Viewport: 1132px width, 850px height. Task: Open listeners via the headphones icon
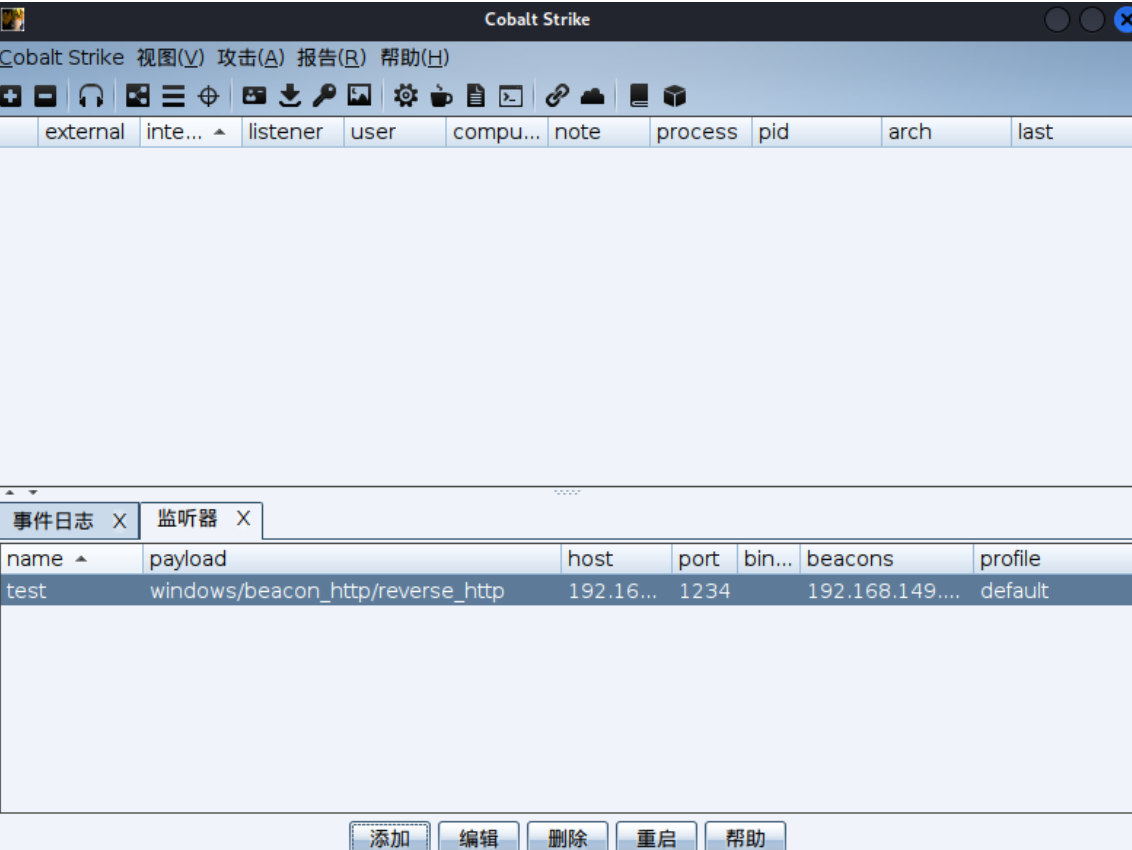point(91,96)
